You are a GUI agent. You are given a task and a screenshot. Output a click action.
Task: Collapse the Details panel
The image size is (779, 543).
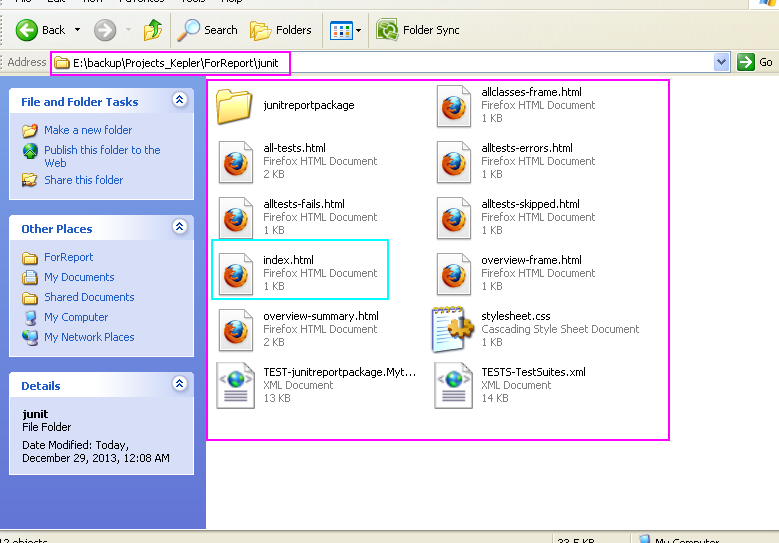[x=179, y=384]
